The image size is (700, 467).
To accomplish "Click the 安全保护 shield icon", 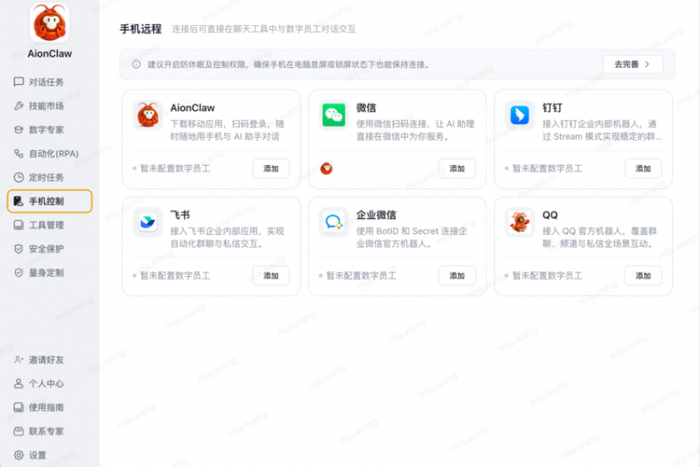I will click(18, 249).
